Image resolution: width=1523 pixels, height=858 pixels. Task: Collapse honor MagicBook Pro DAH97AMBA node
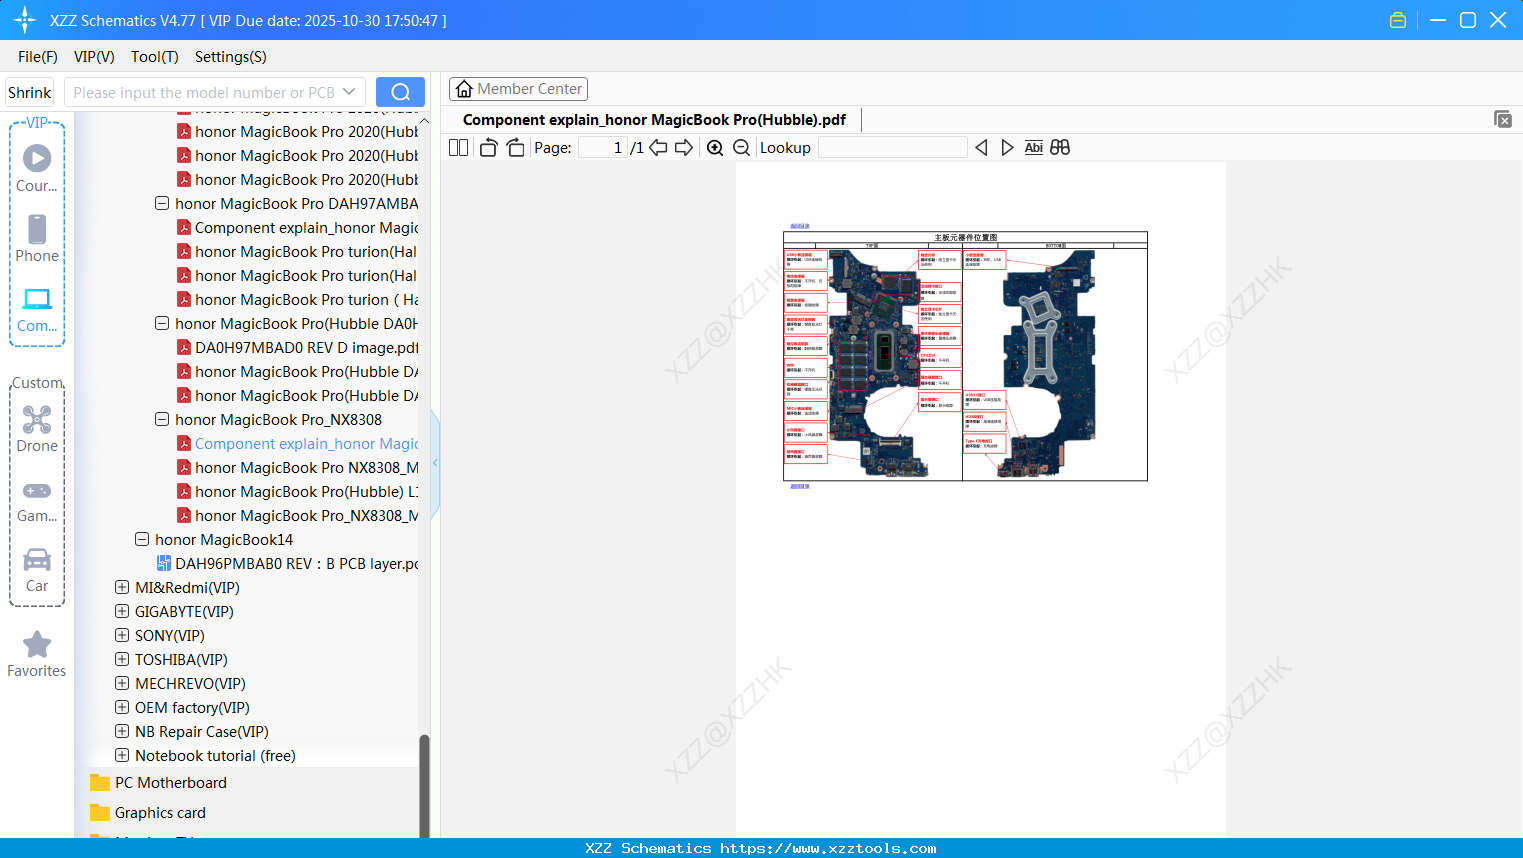point(162,203)
